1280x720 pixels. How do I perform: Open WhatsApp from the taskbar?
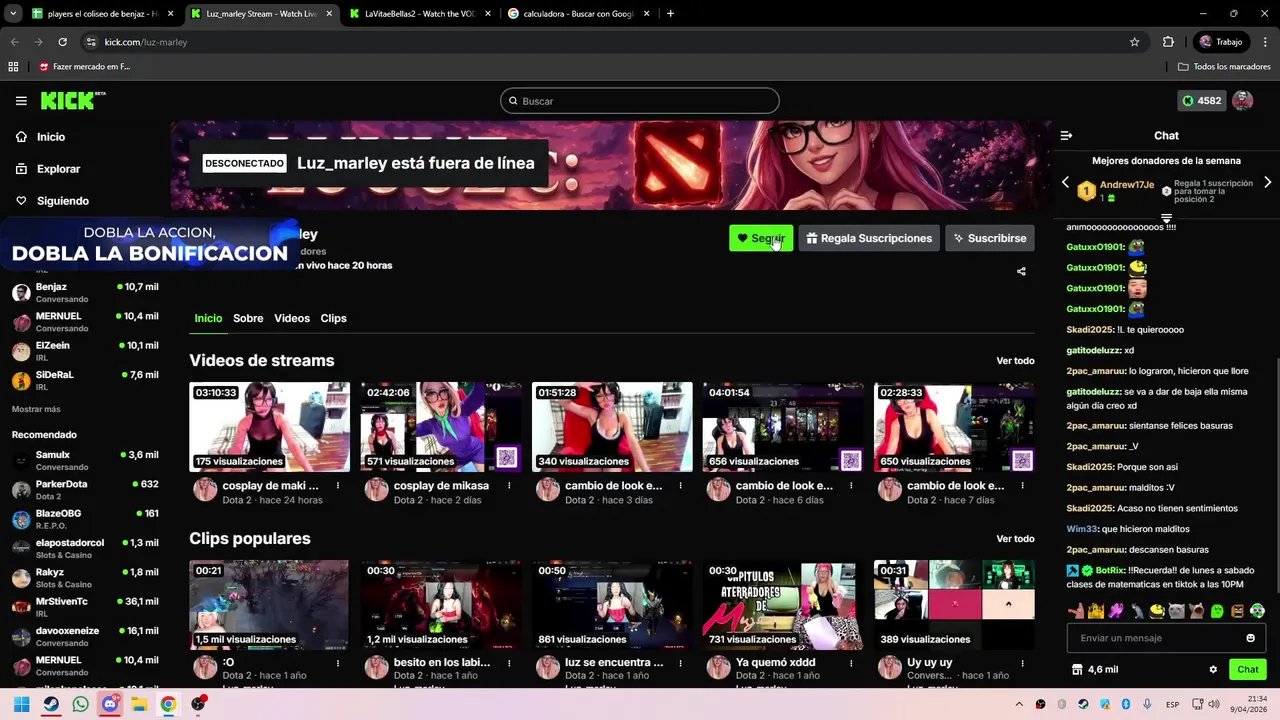click(x=80, y=704)
